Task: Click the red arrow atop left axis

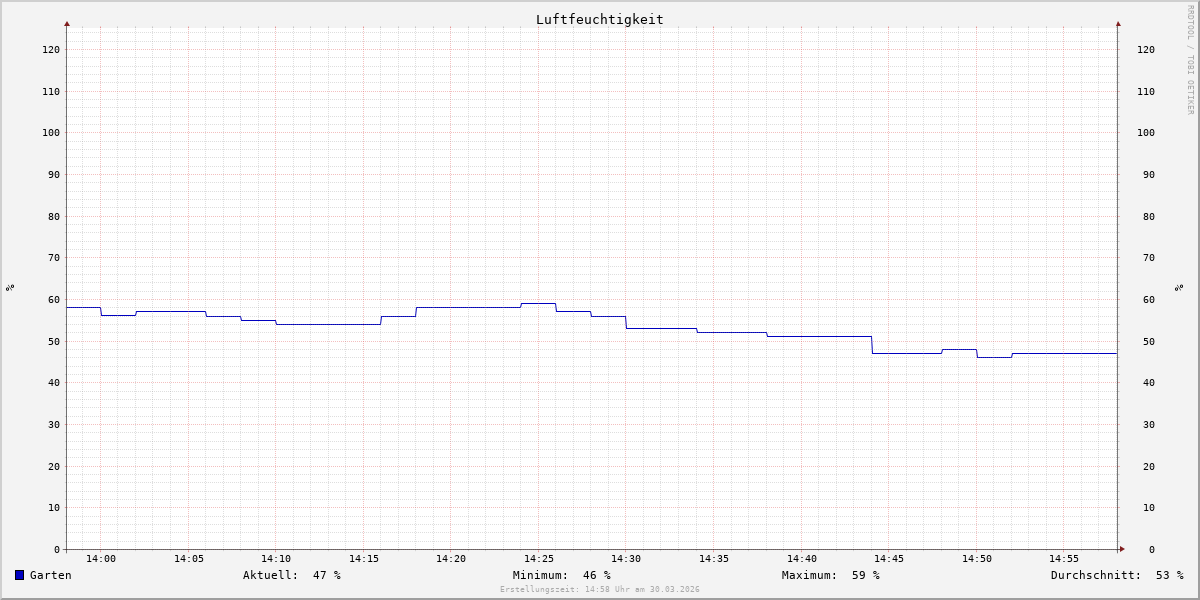Action: point(67,23)
